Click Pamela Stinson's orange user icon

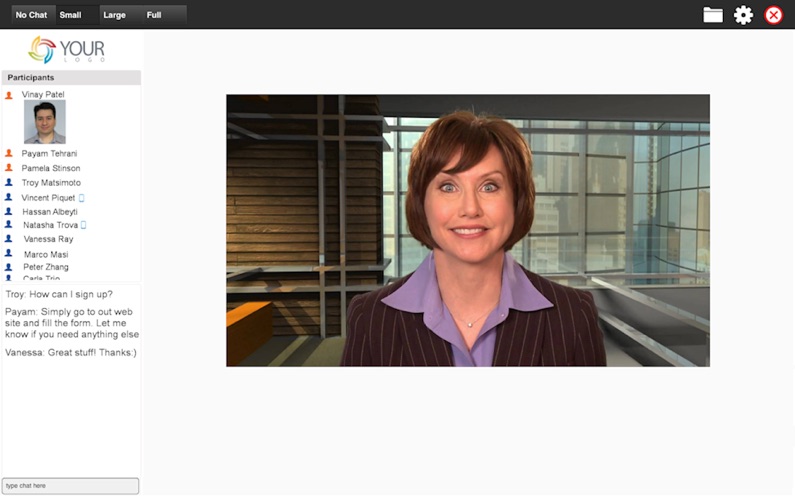tap(9, 168)
